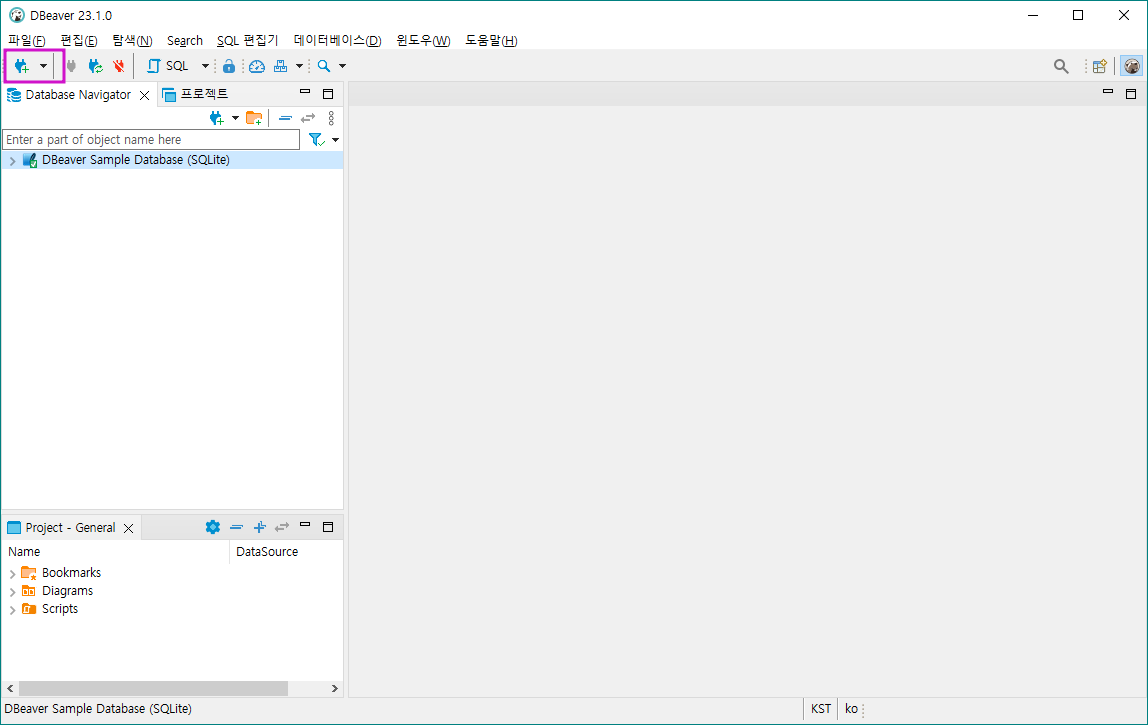Click the Expand All plus icon in Project panel
Image resolution: width=1148 pixels, height=725 pixels.
259,527
